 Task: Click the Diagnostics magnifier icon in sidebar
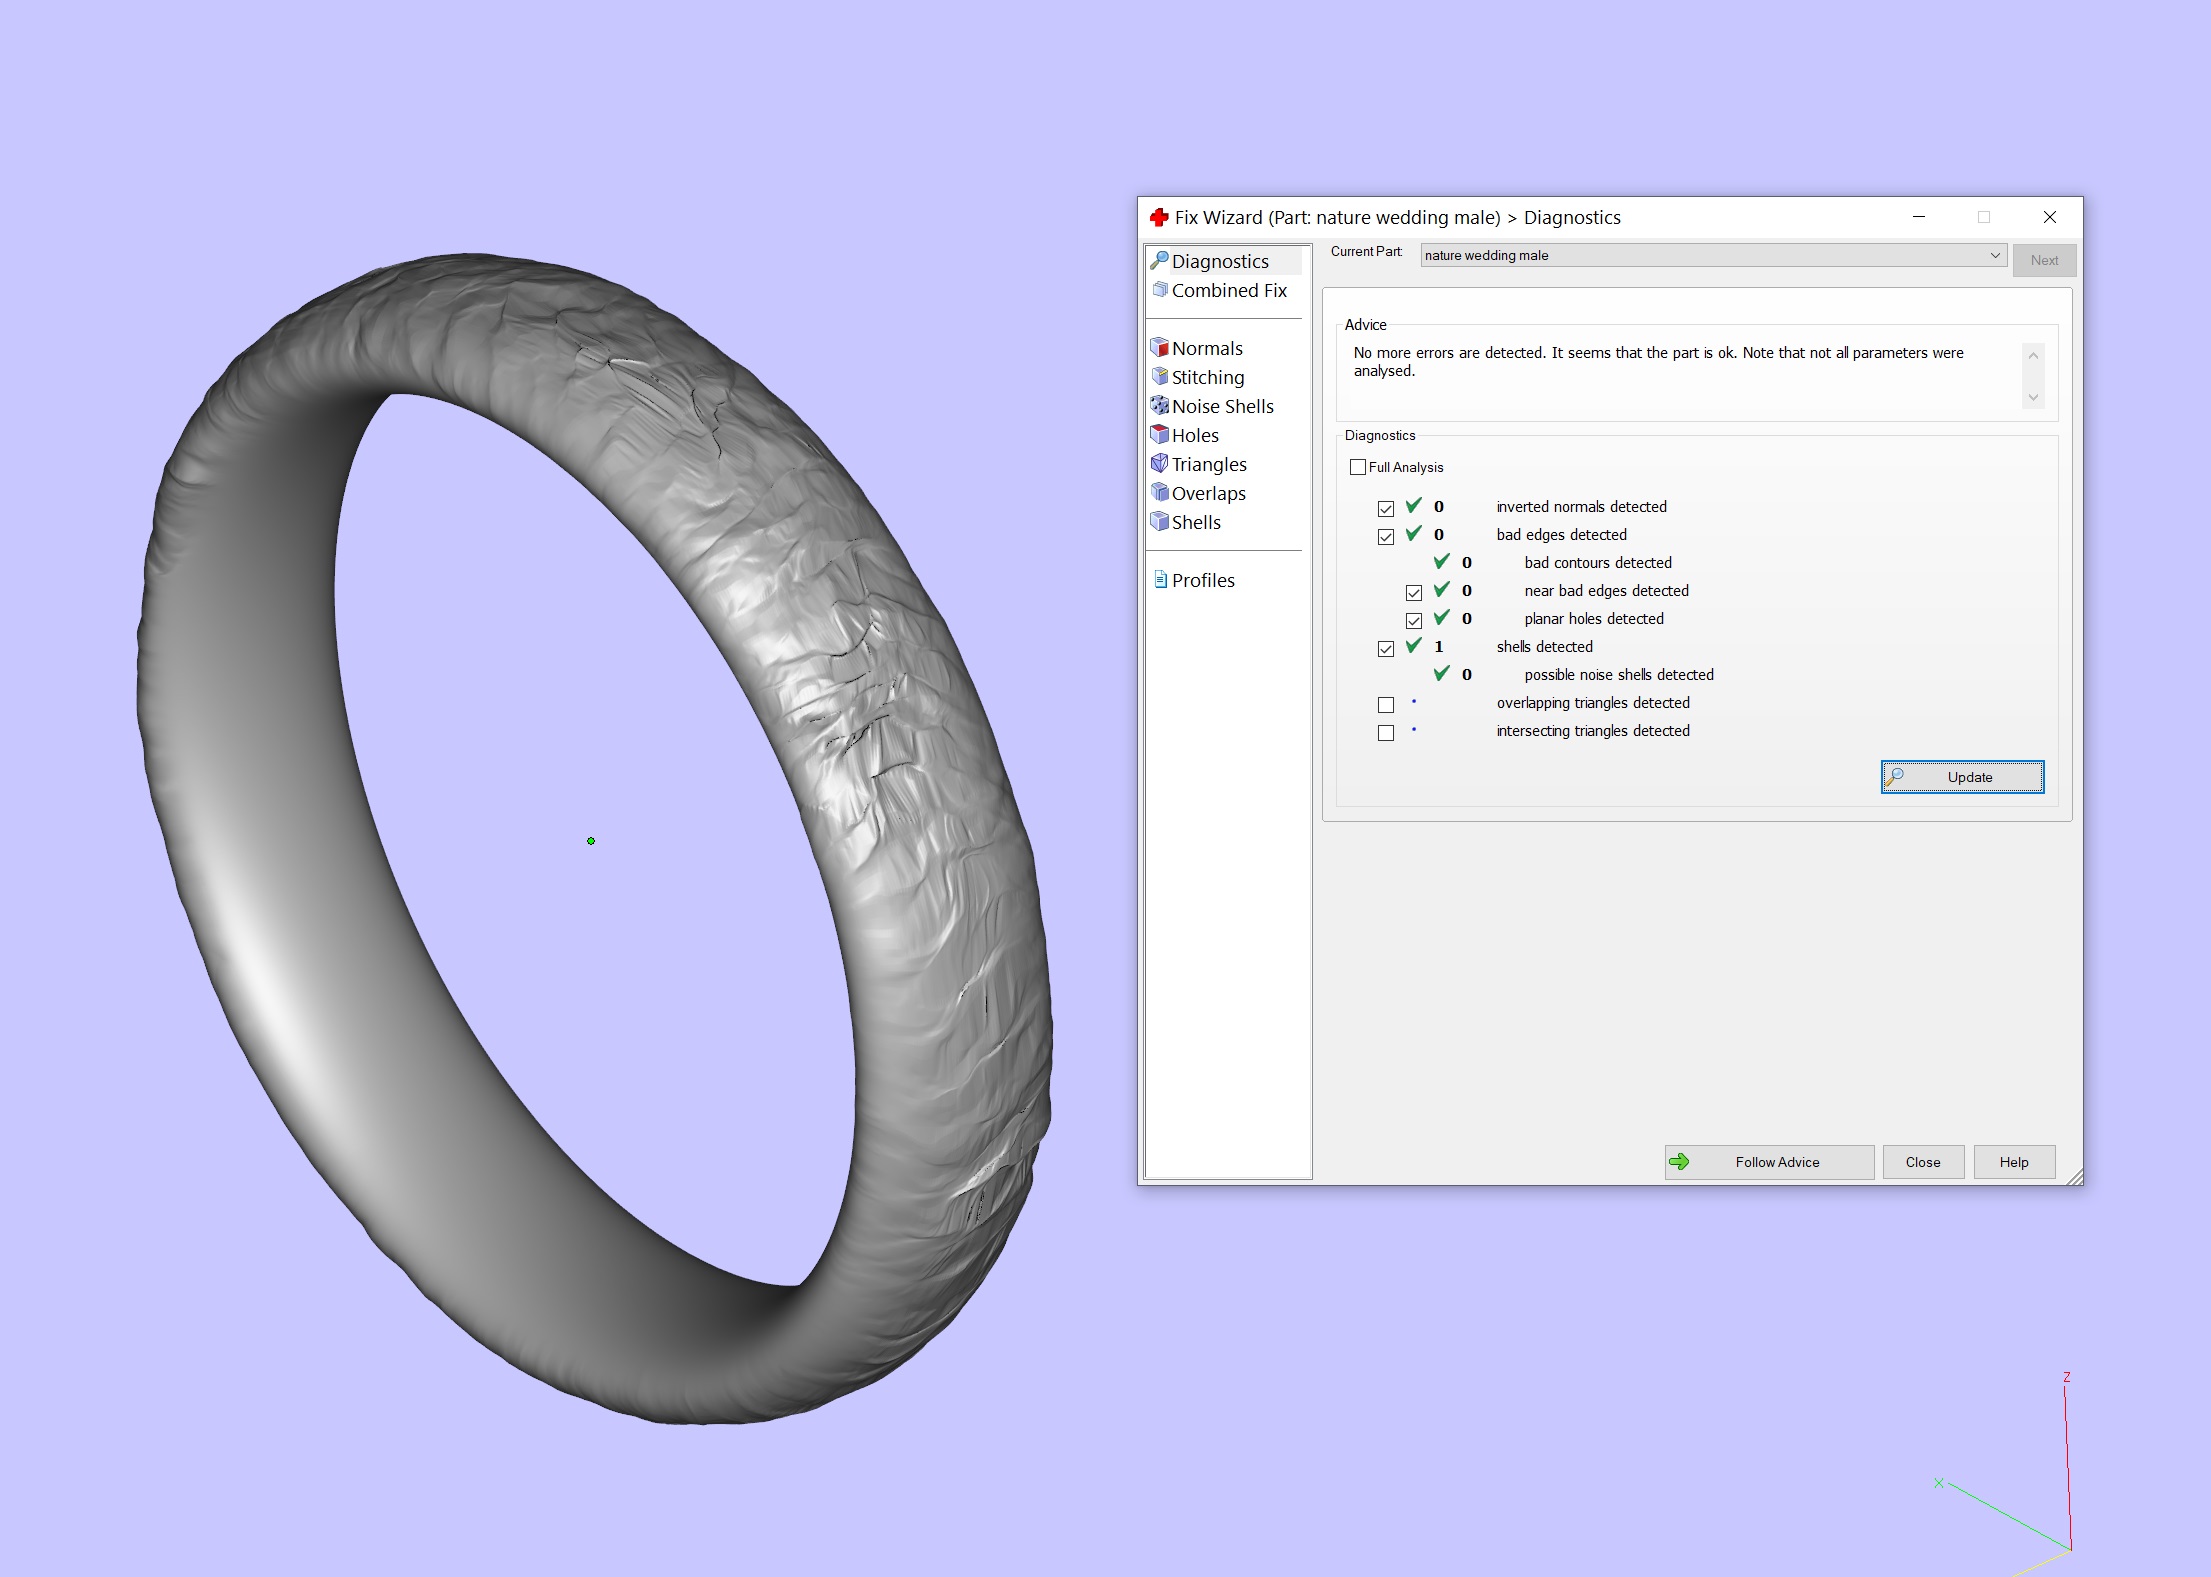(x=1159, y=261)
